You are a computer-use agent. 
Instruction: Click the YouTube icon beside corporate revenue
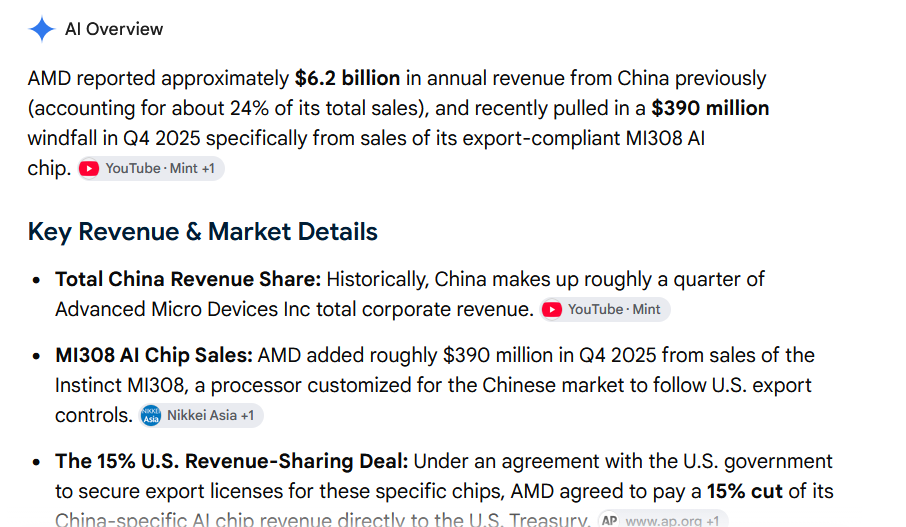point(552,309)
